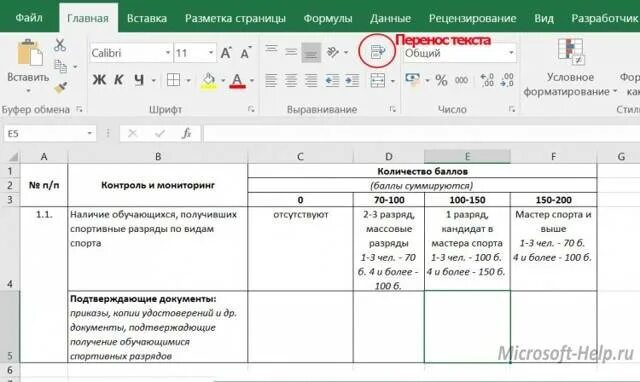This screenshot has height=382, width=640.
Task: Open the Число group dialog launcher
Action: (512, 109)
